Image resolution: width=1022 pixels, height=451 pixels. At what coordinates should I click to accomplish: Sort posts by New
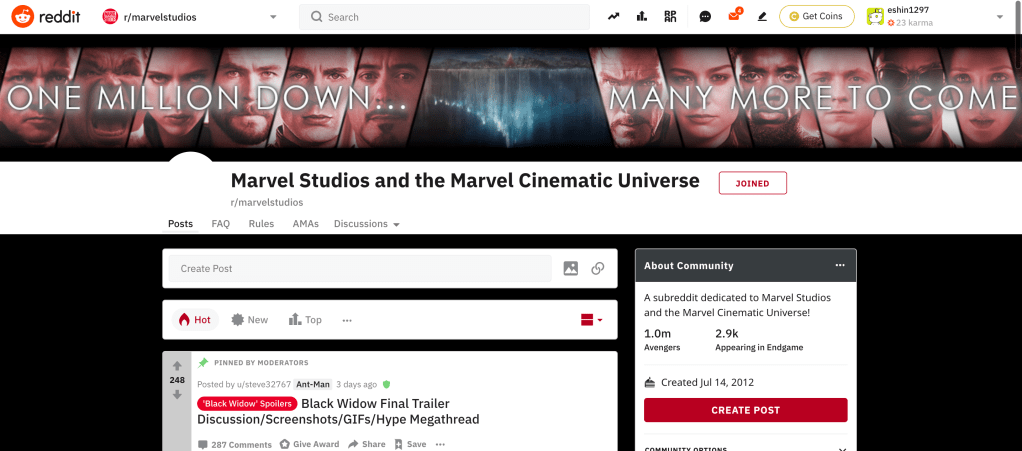point(249,320)
